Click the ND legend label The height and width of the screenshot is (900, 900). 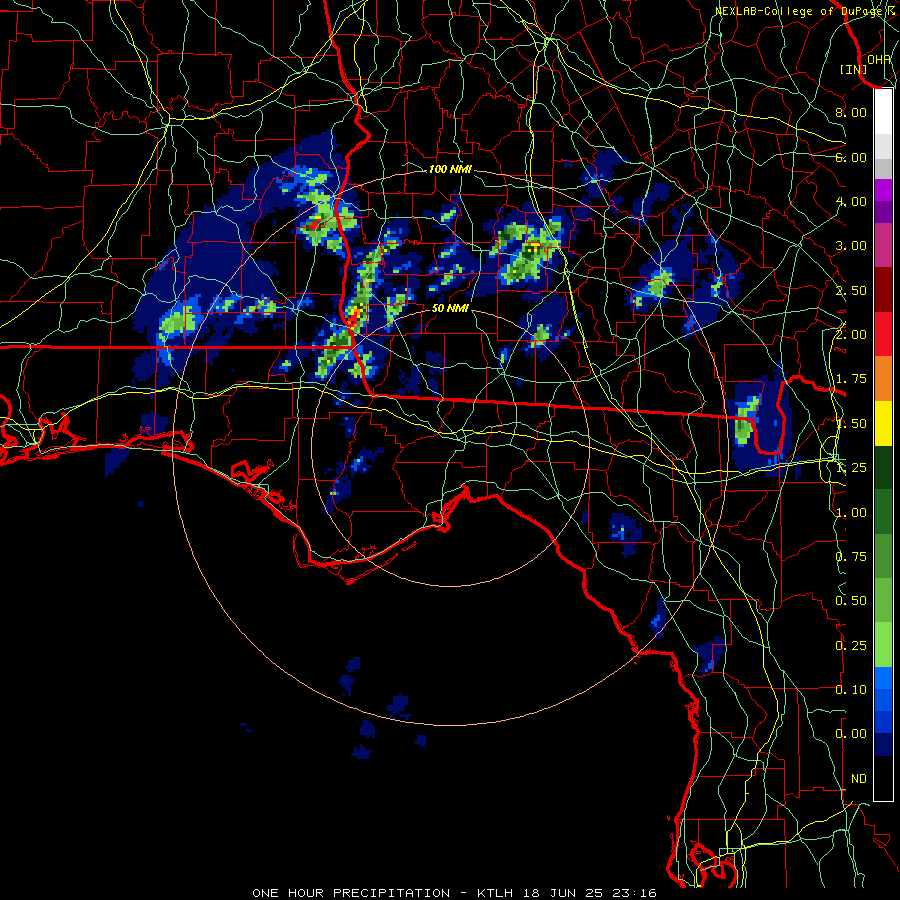(859, 779)
